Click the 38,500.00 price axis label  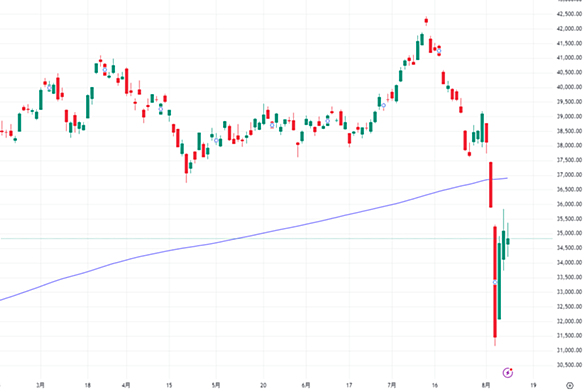(x=569, y=131)
